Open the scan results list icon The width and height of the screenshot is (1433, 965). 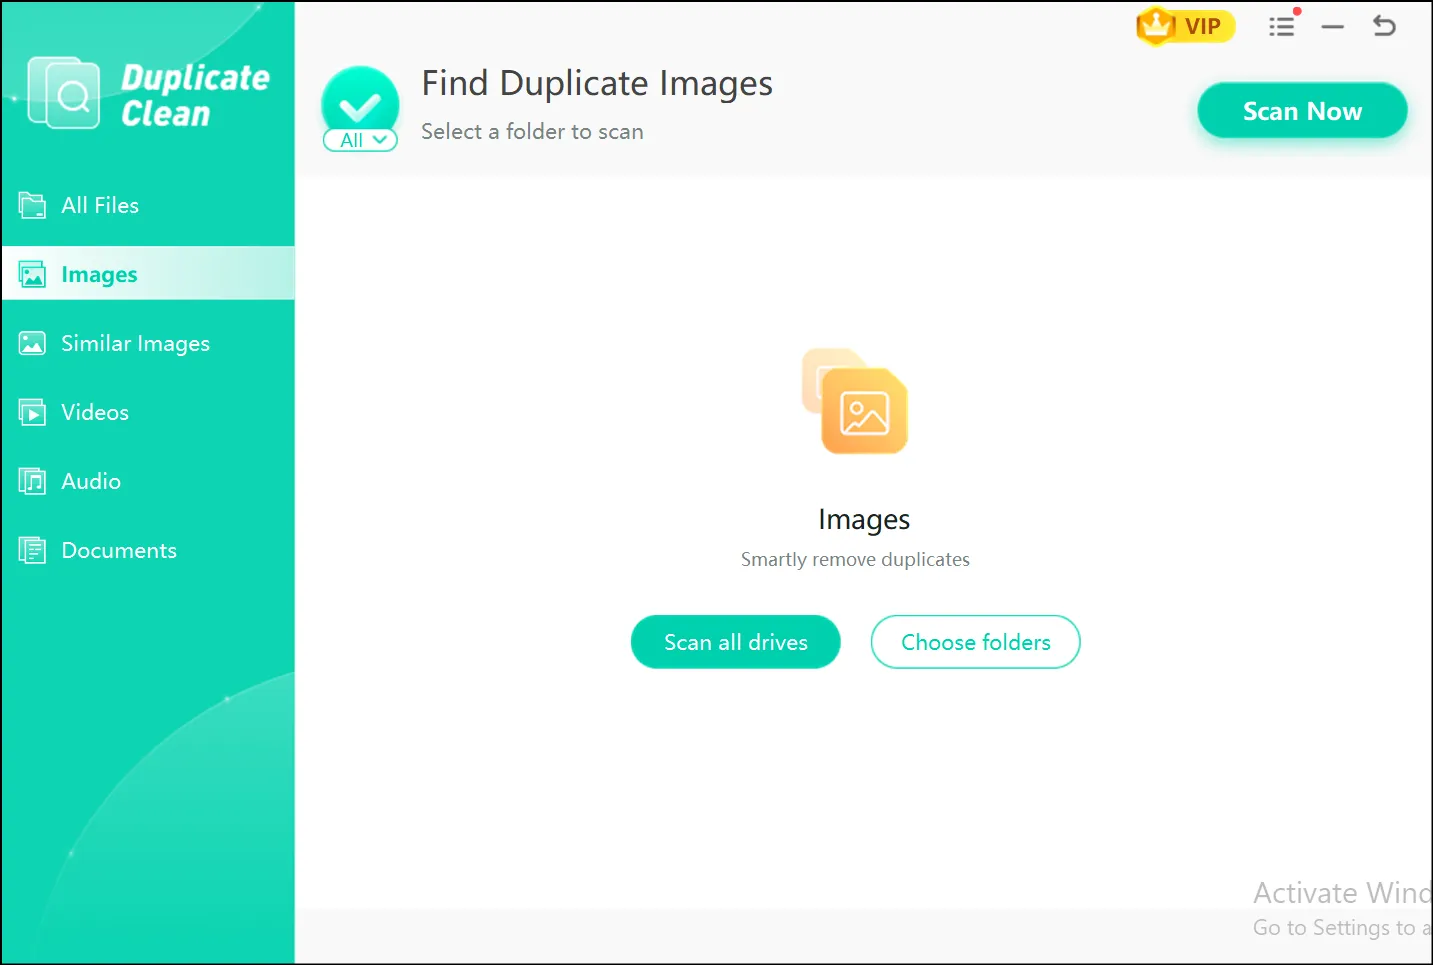(1282, 27)
